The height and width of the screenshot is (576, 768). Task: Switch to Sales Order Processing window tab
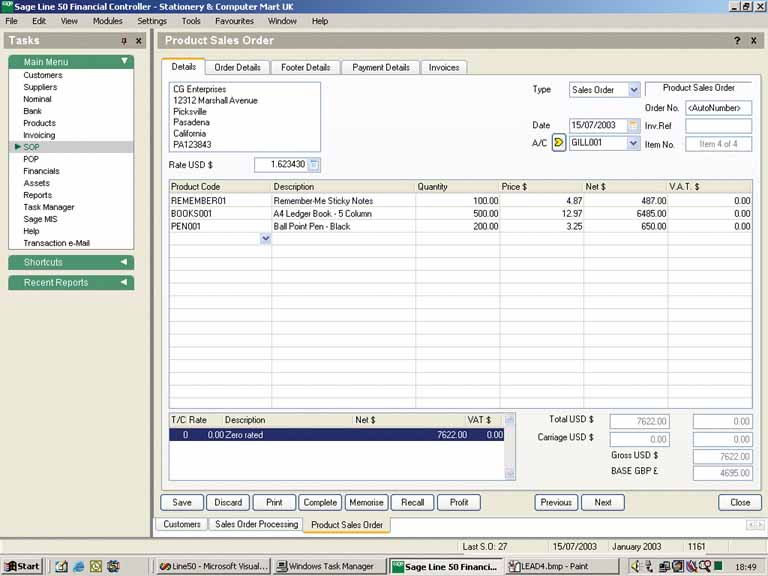coord(257,524)
